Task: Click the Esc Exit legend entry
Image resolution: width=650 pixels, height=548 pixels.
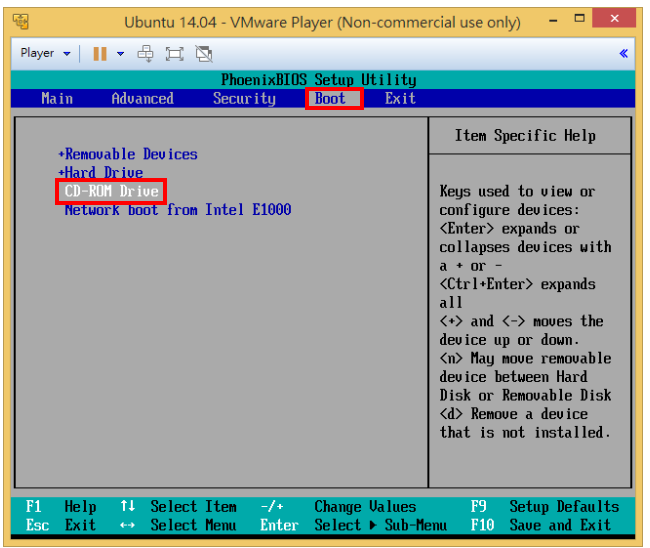Action: (x=61, y=525)
